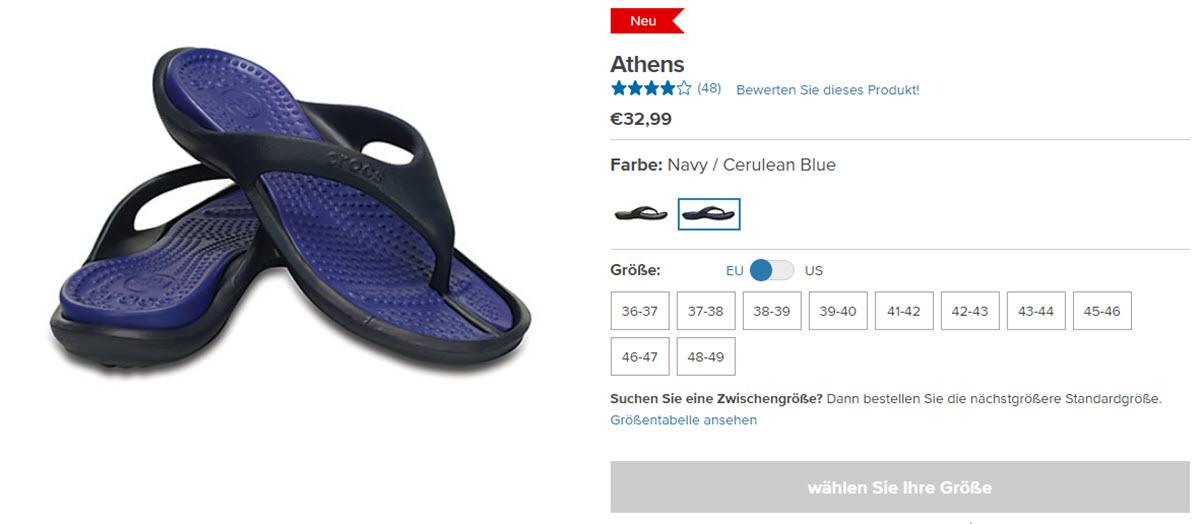Choose size 42-43
1200x524 pixels.
click(970, 311)
